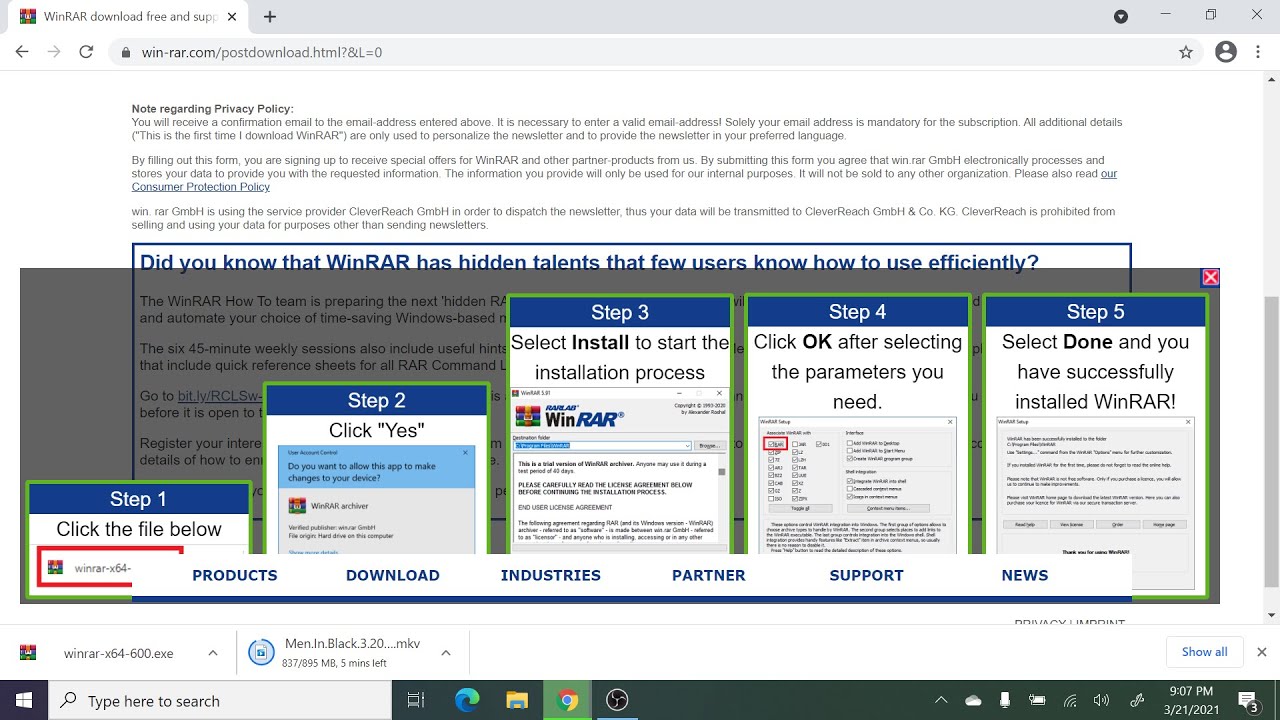Open the notification action center
1280x720 pixels.
pyautogui.click(x=1249, y=701)
